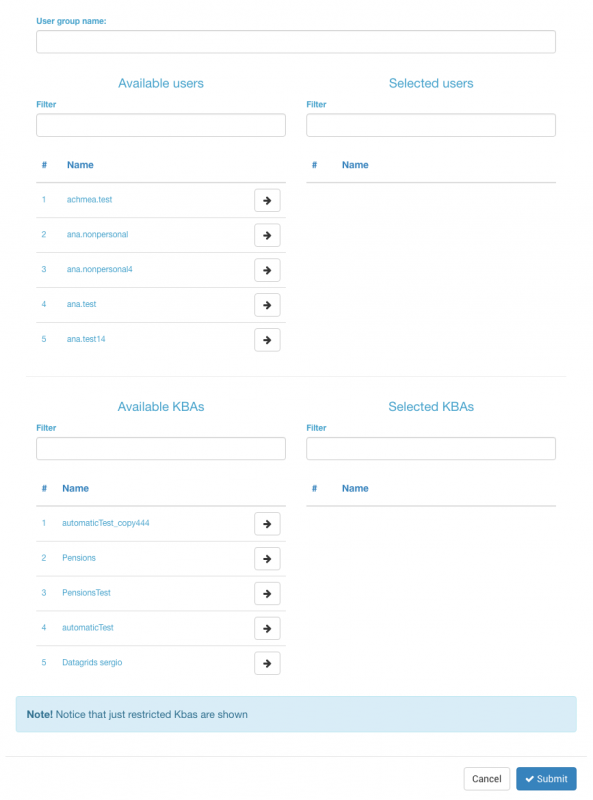593x800 pixels.
Task: Click the Selected users filter box
Action: tap(431, 125)
